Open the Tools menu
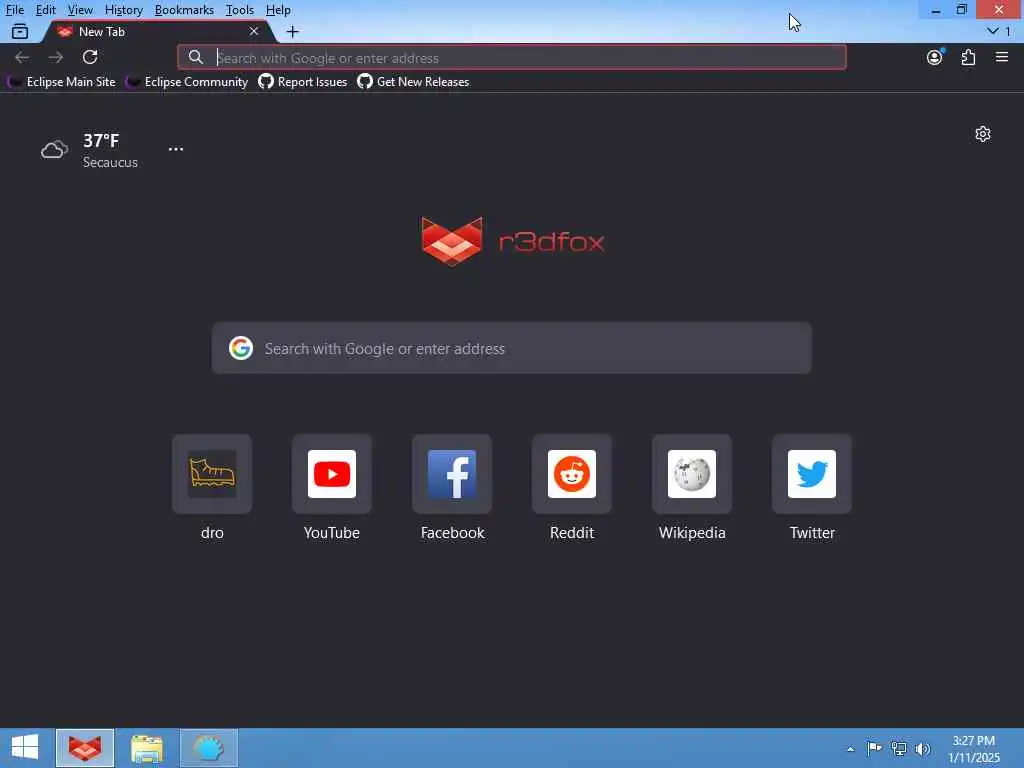This screenshot has height=768, width=1024. click(239, 10)
